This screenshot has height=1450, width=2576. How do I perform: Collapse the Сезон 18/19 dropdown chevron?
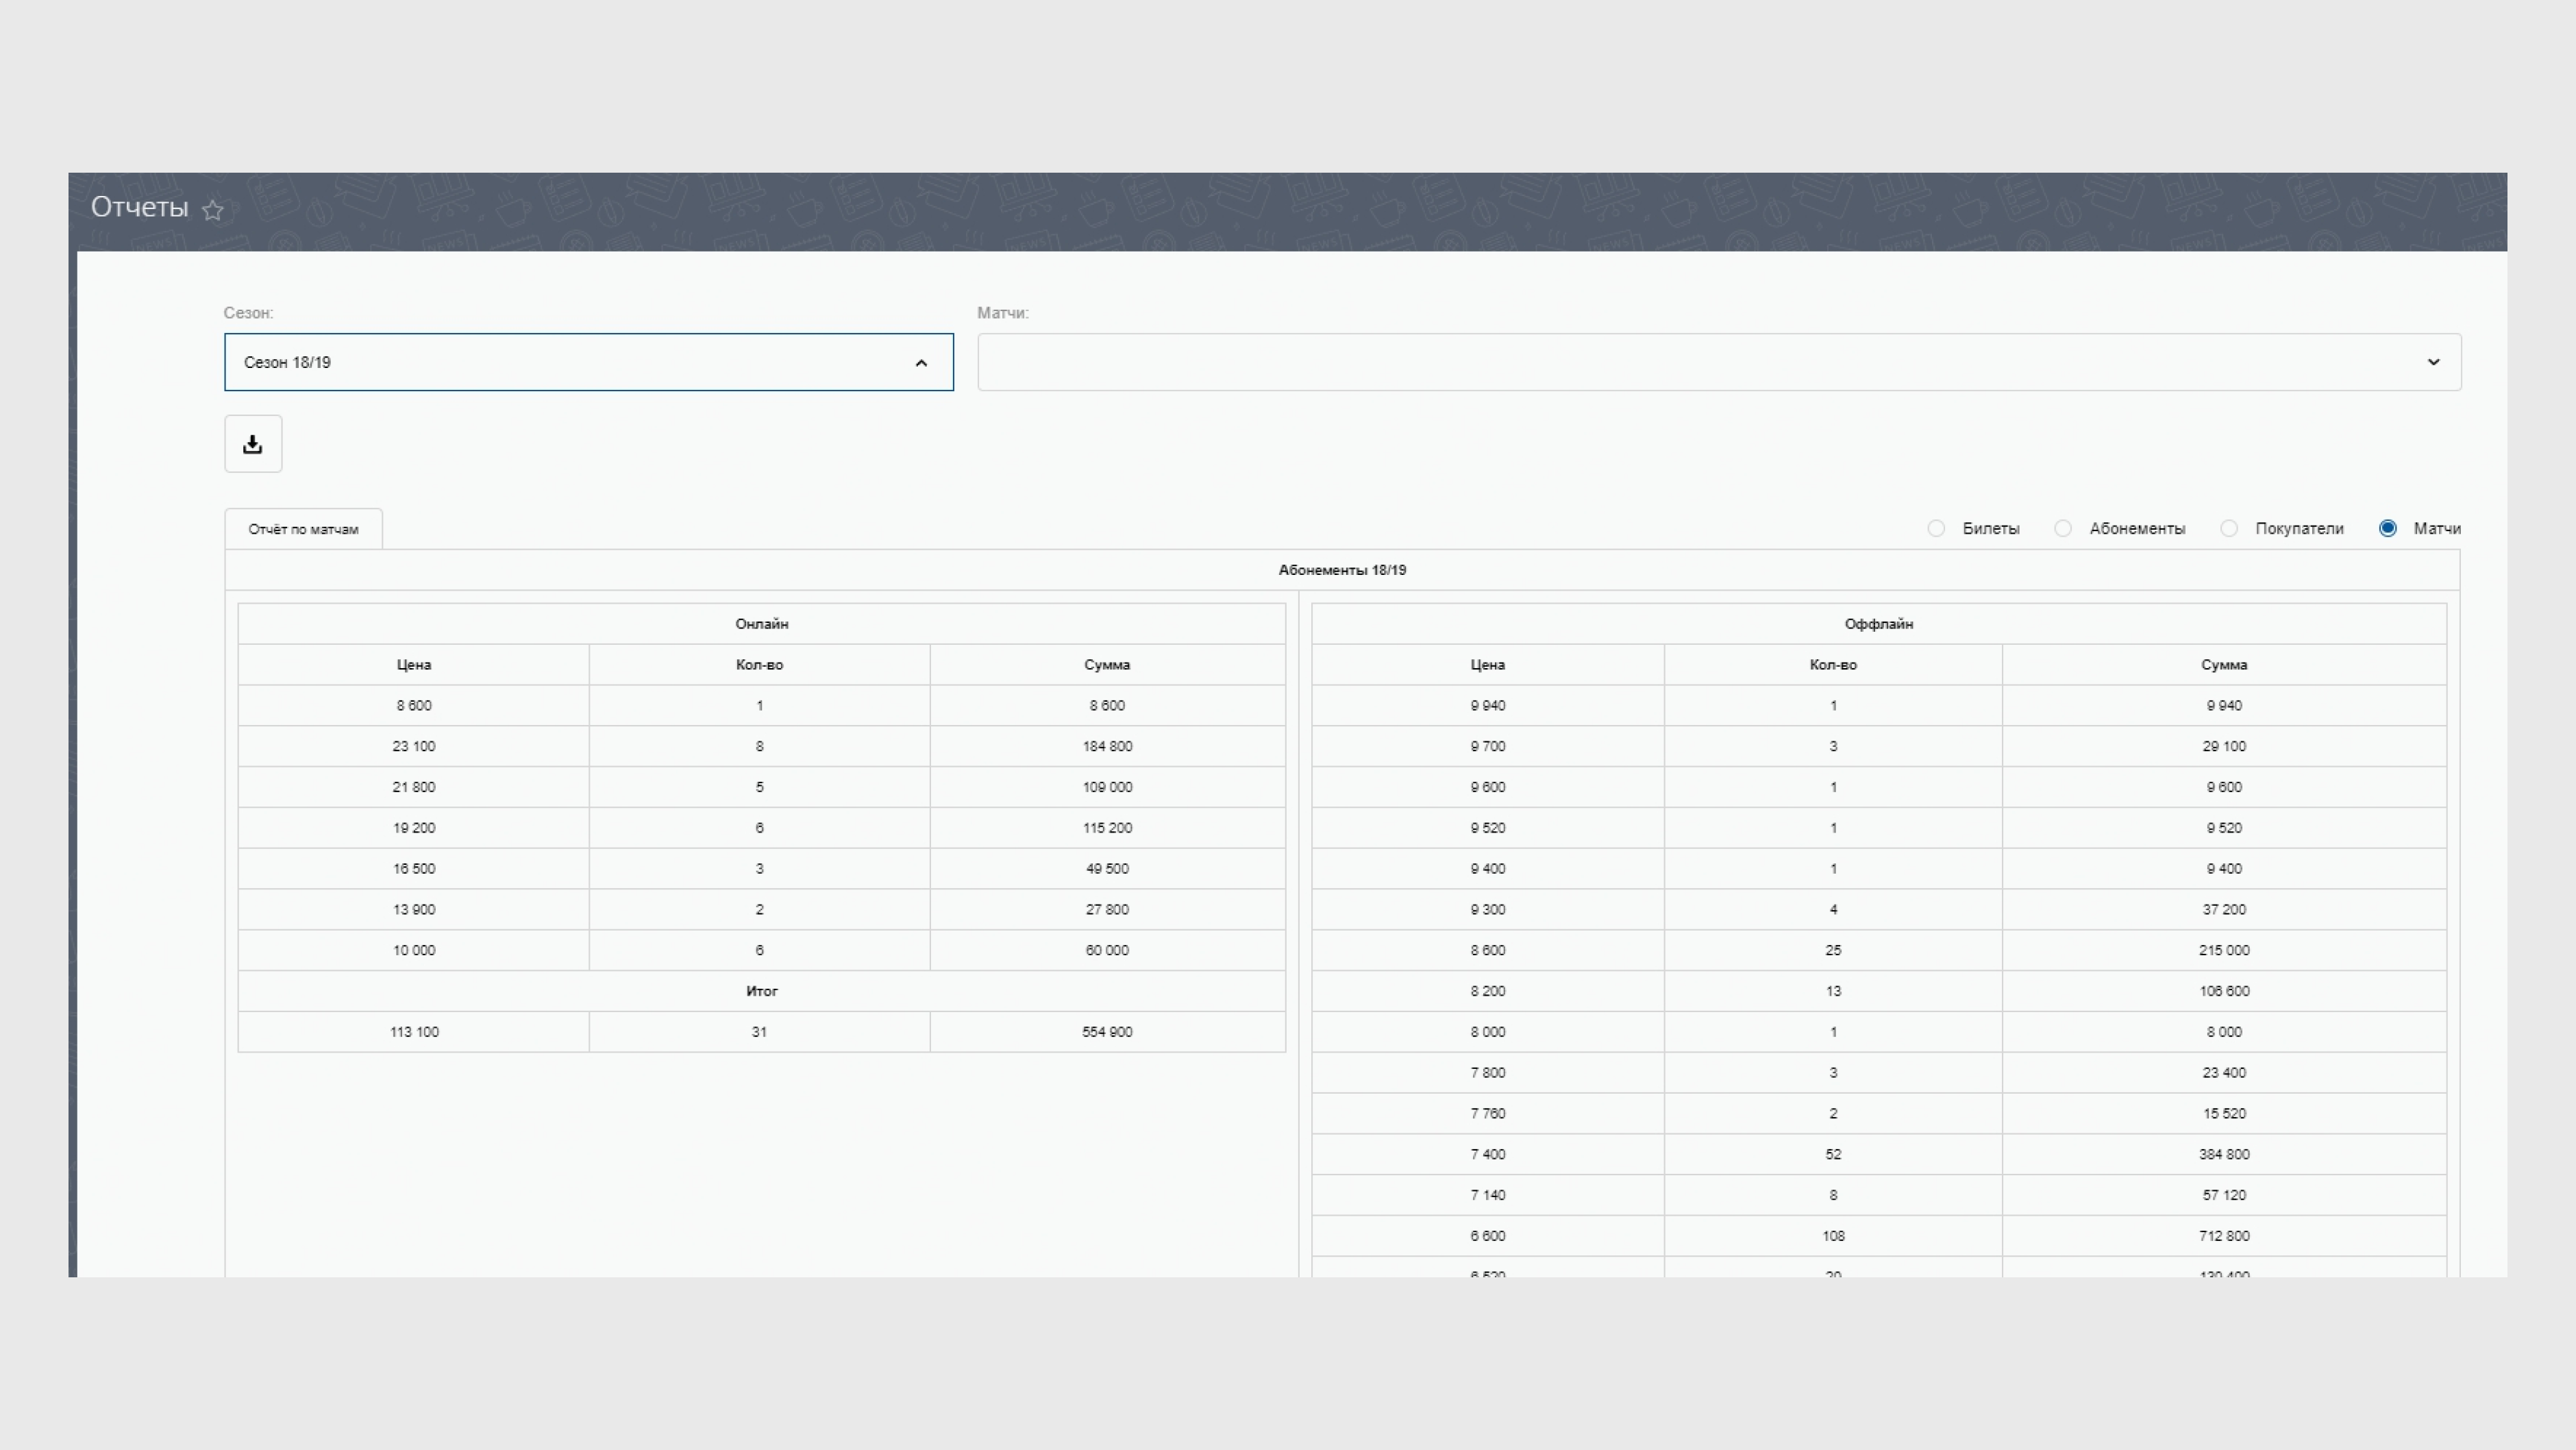pyautogui.click(x=921, y=363)
